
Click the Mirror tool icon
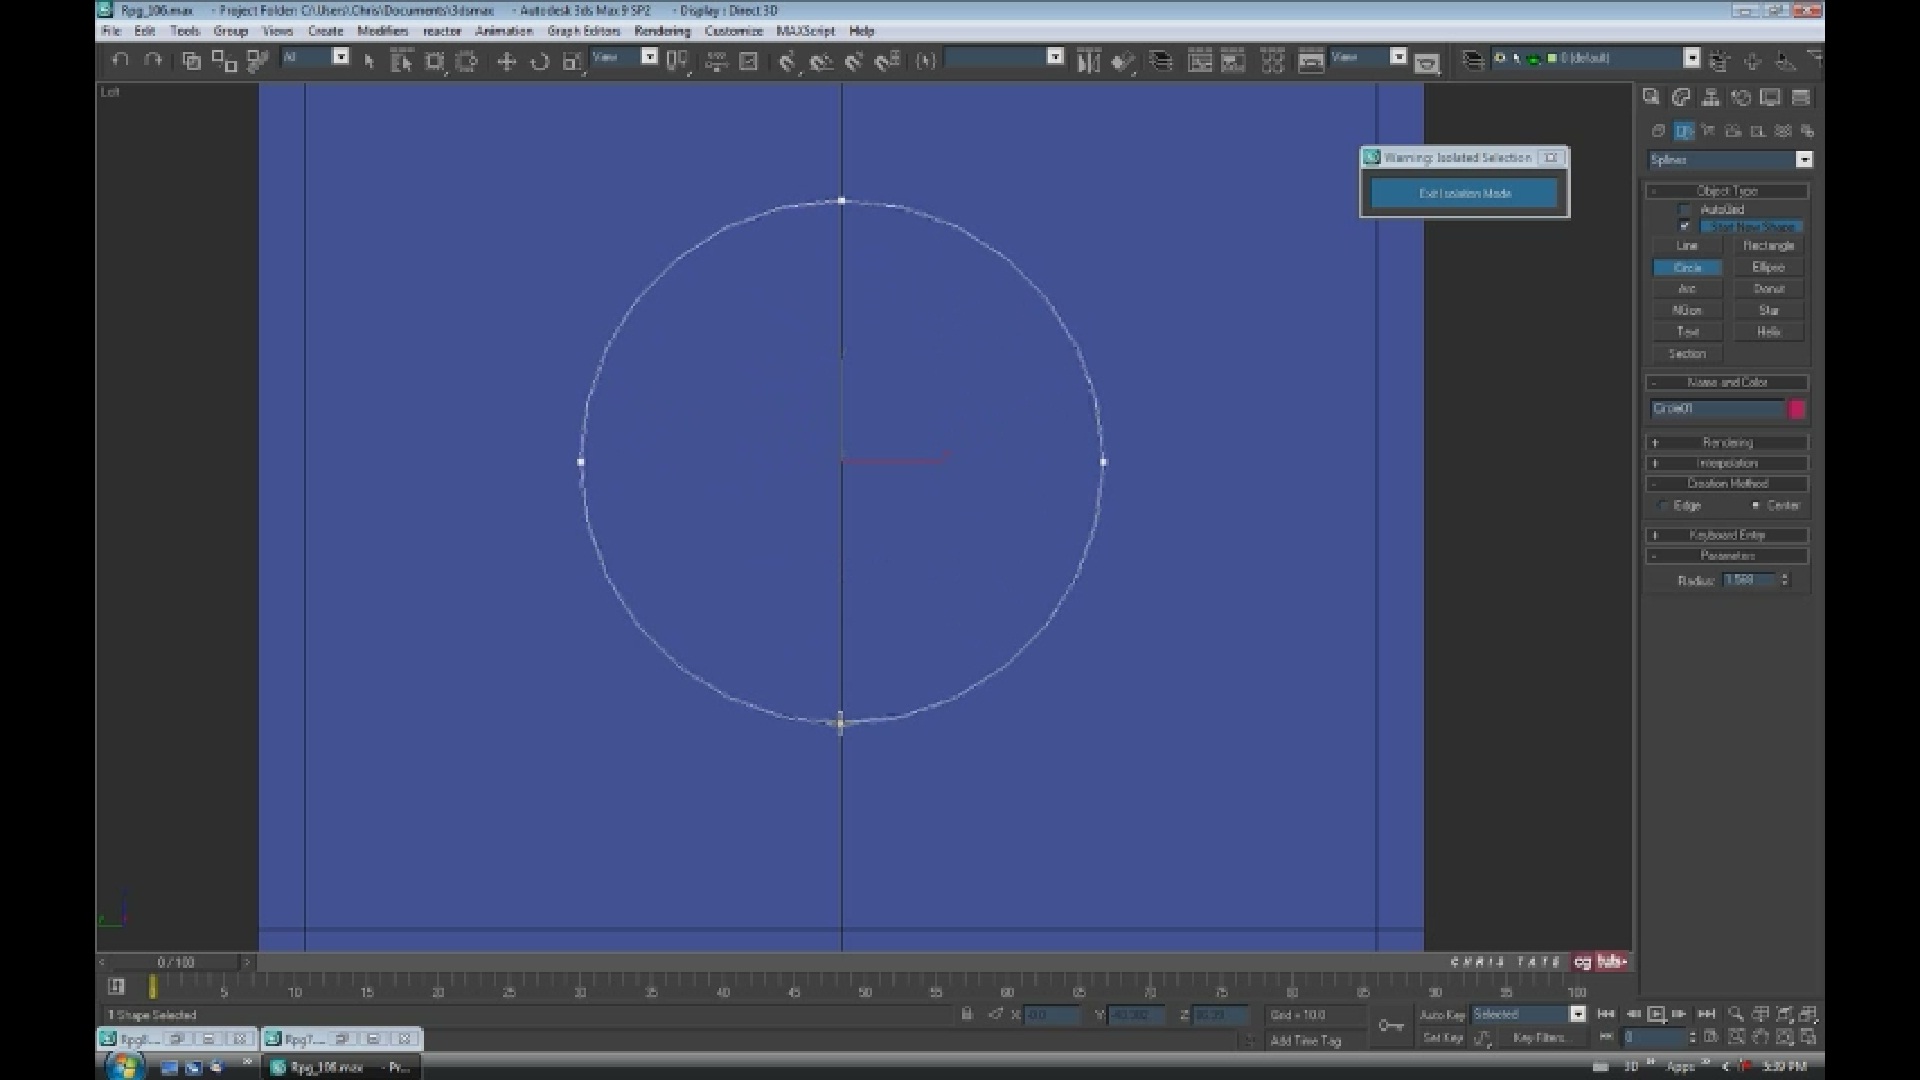click(x=1088, y=62)
